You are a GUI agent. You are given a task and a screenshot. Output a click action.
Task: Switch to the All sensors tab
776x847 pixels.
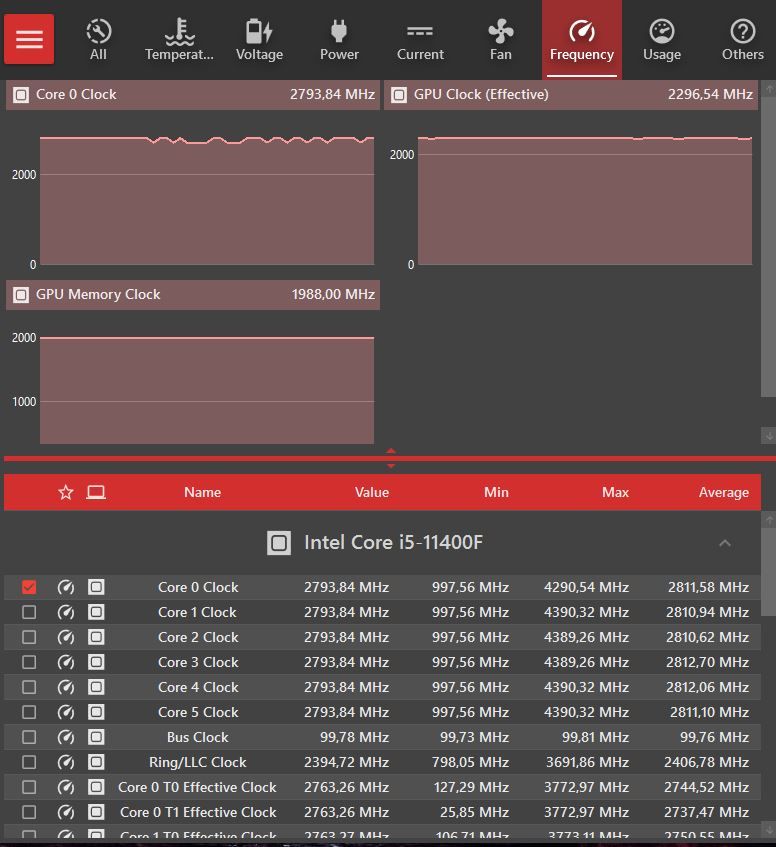[x=98, y=40]
